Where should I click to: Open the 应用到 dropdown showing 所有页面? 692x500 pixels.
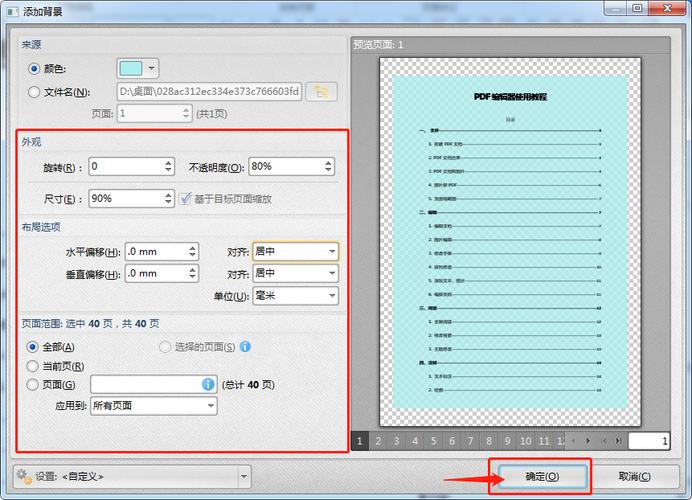pos(153,406)
